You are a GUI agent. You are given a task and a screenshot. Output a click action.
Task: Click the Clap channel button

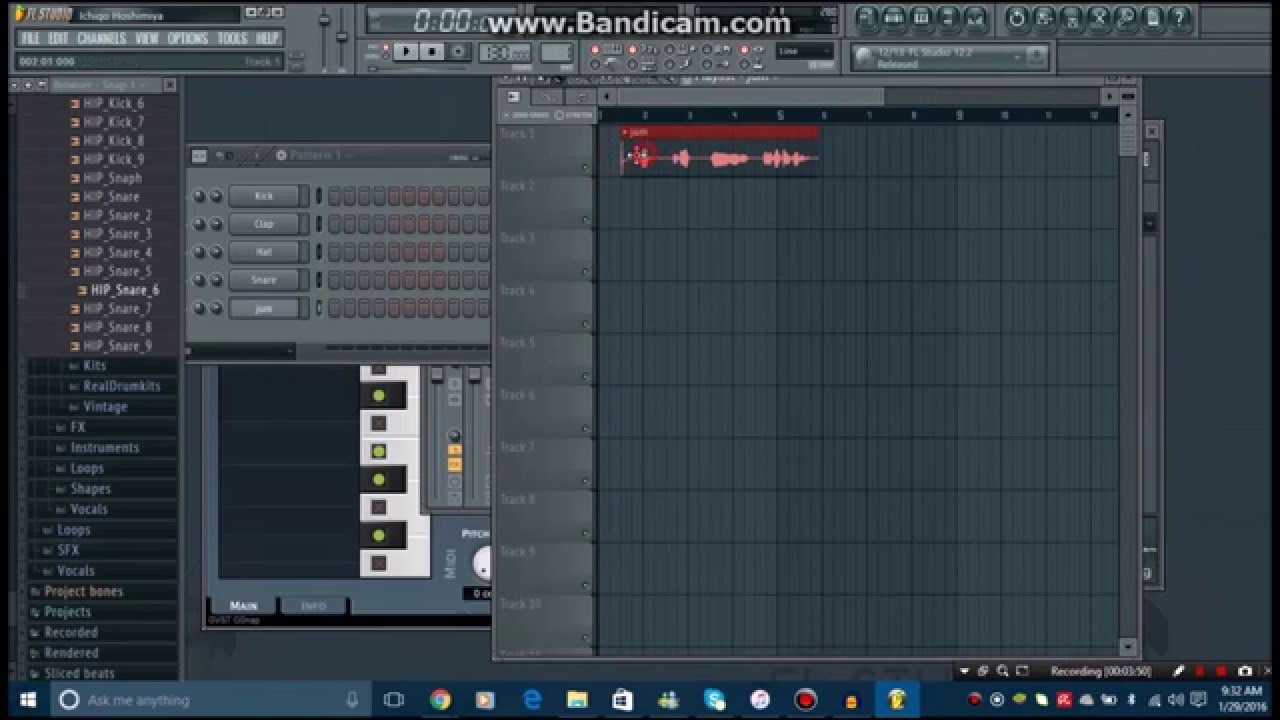click(x=263, y=224)
